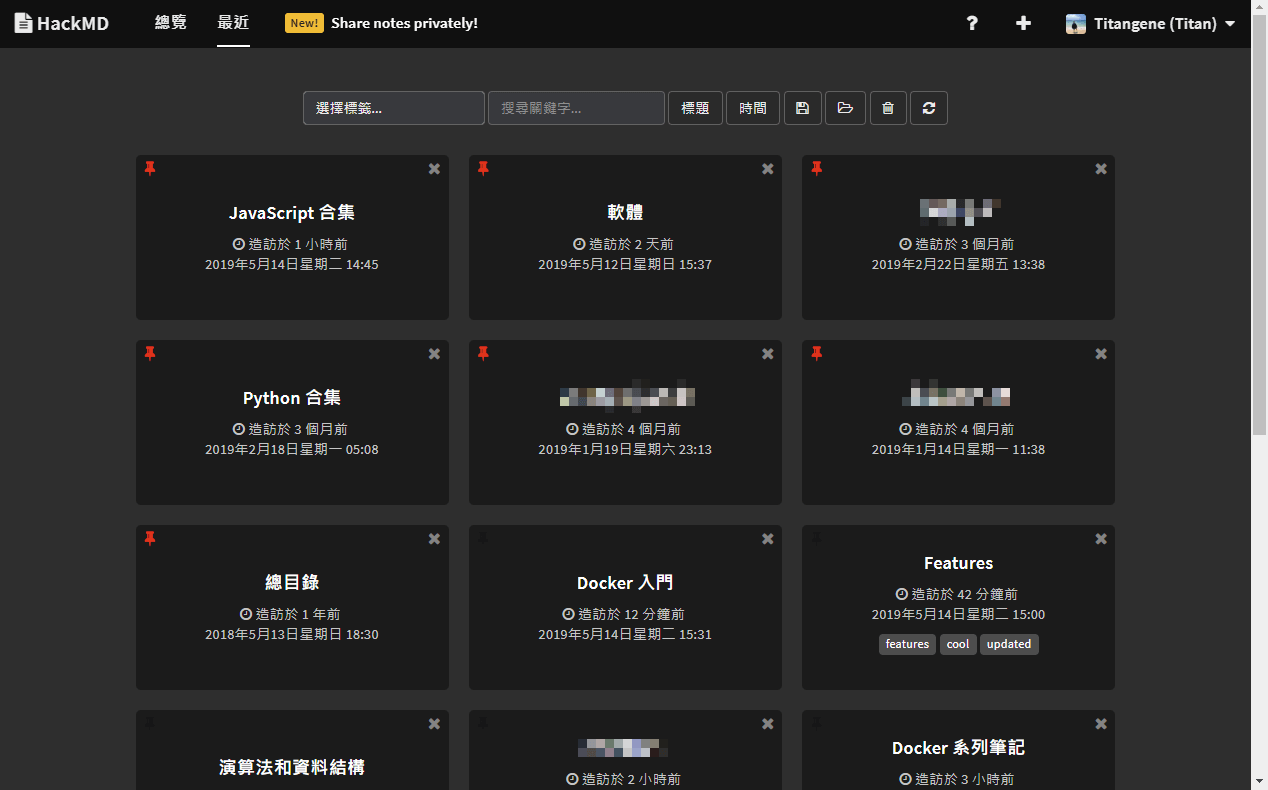This screenshot has height=790, width=1268.
Task: Remove the Python 合集 card
Action: (x=434, y=354)
